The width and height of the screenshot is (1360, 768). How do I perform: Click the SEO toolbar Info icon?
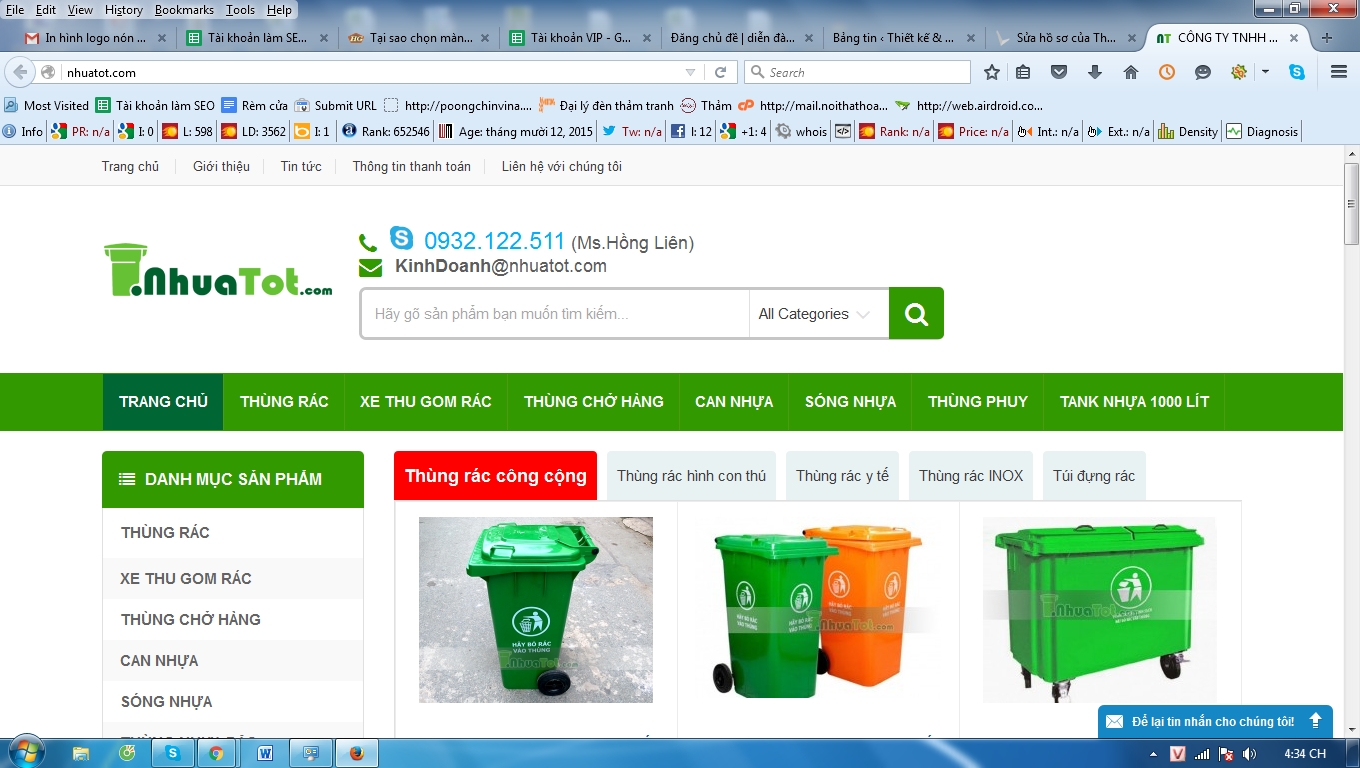23,131
